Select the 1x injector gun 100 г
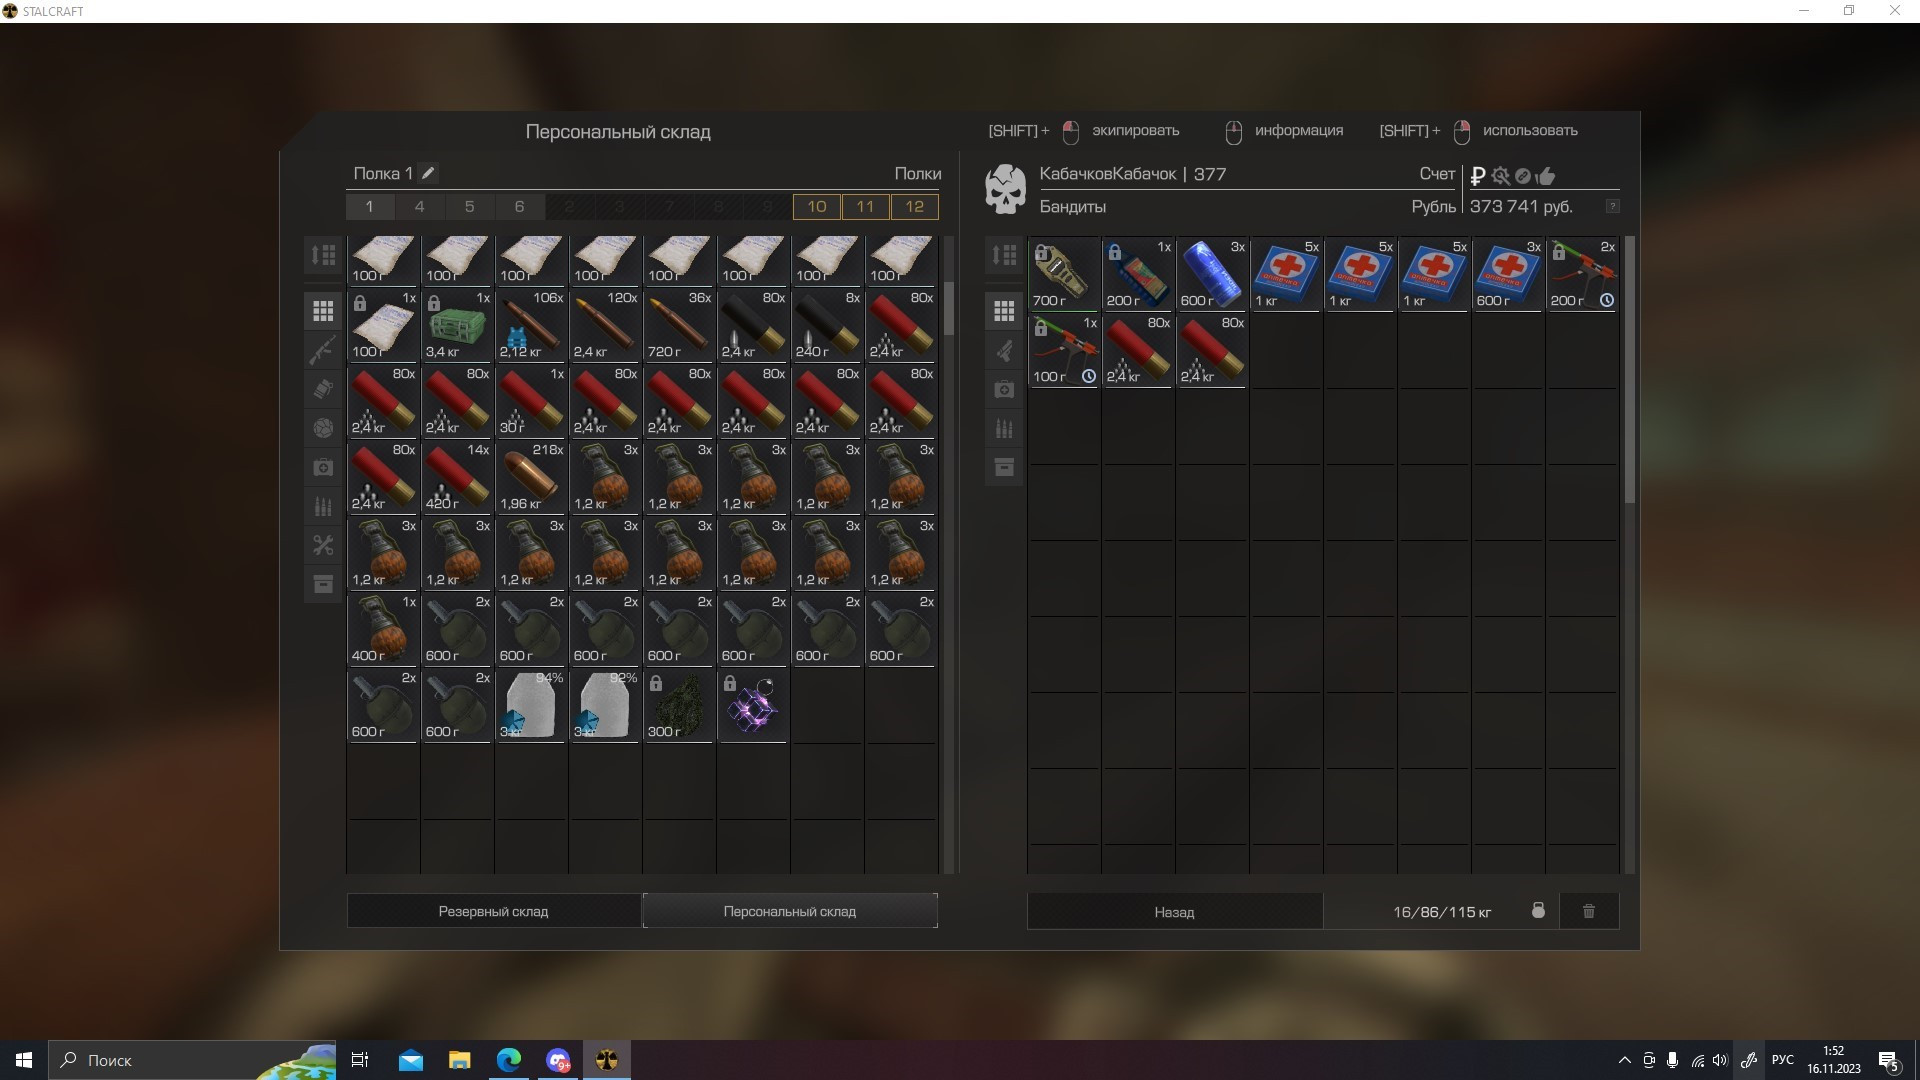Screen dimensions: 1920x1080 click(1064, 350)
